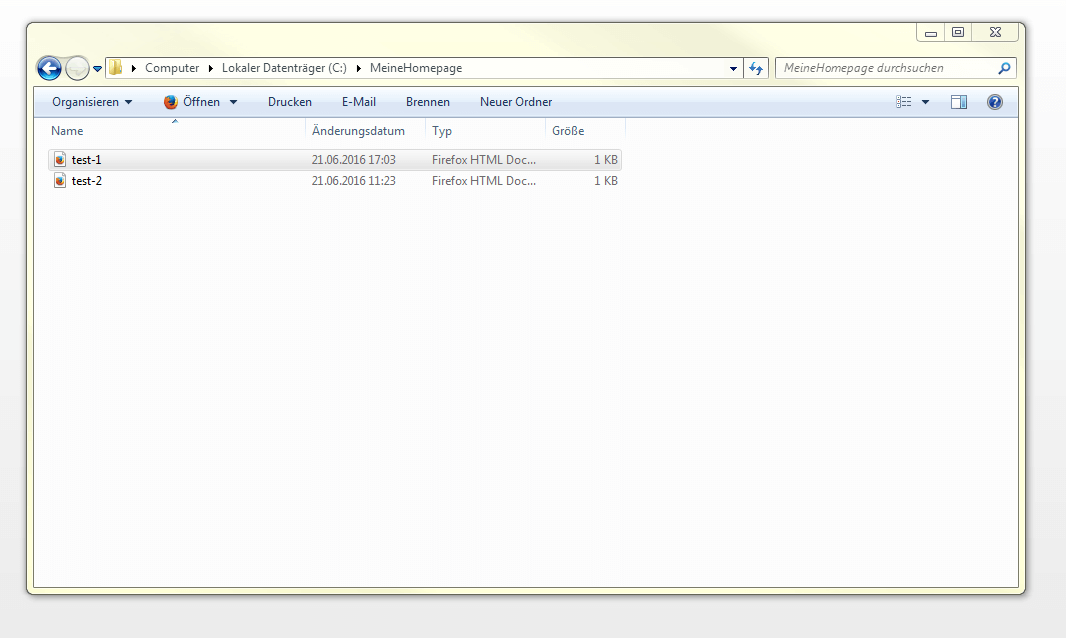The height and width of the screenshot is (638, 1066).
Task: Open the Help question mark icon
Action: tap(994, 102)
